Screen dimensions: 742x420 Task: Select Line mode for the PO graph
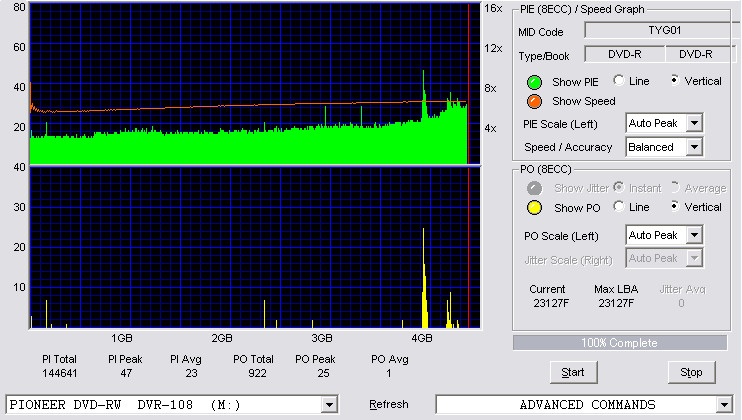[618, 206]
